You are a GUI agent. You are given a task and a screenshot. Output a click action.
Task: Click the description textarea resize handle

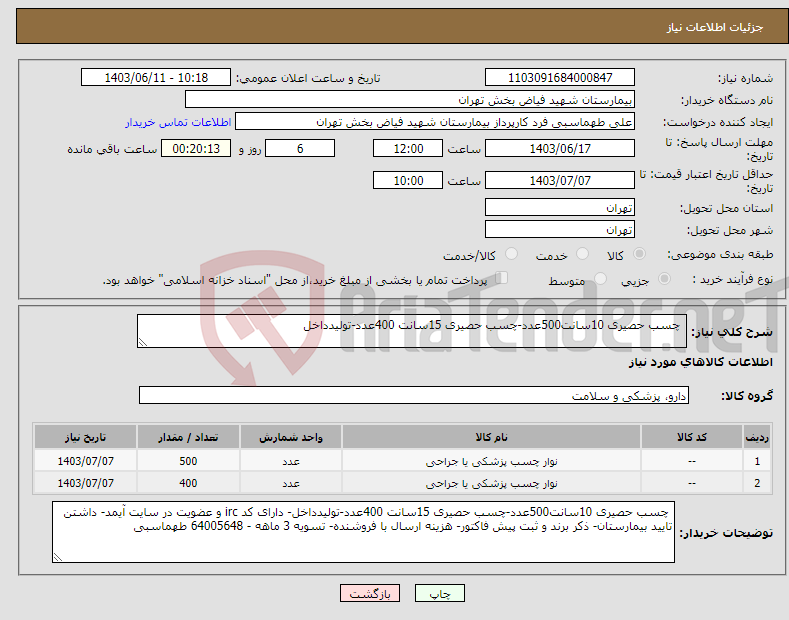coord(143,342)
